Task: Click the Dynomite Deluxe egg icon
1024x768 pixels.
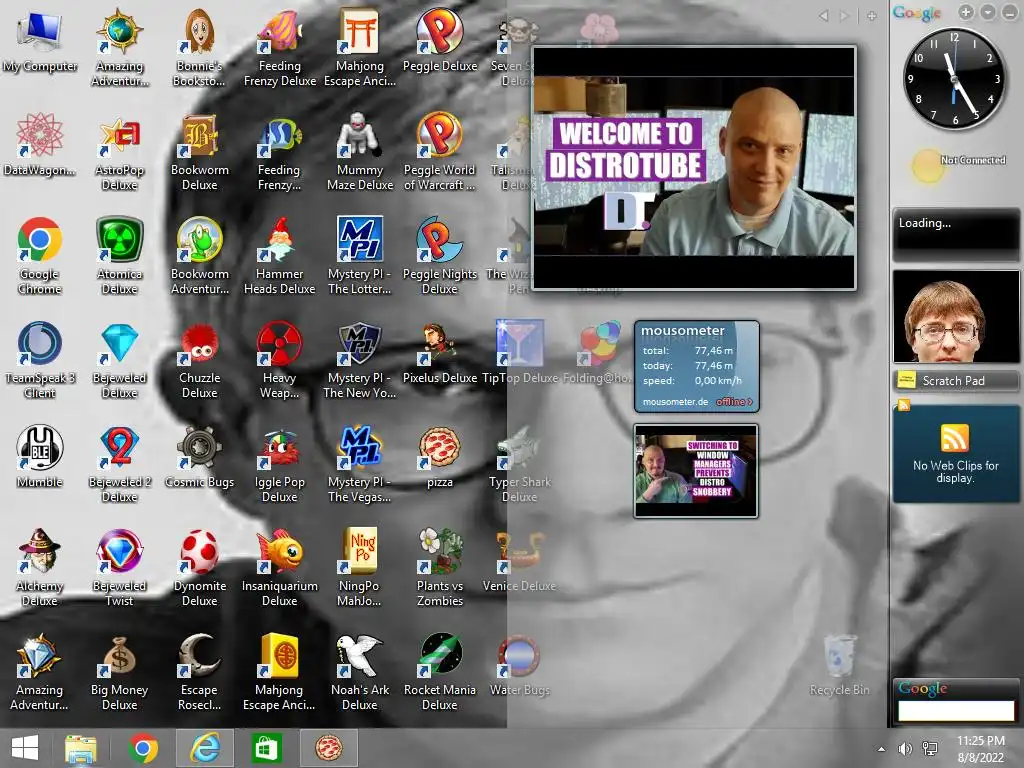Action: (x=199, y=551)
